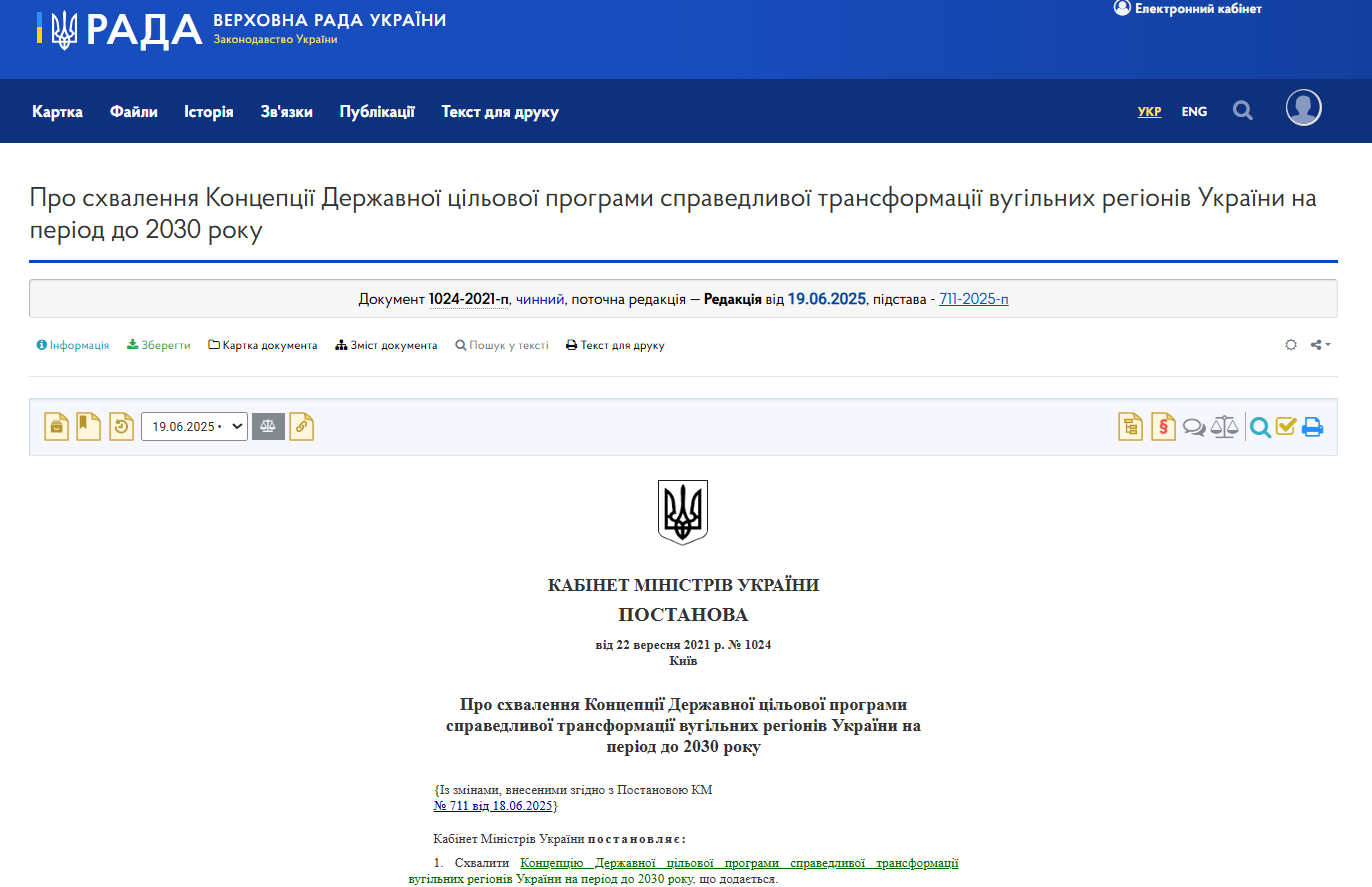Click the Картка документа link
The height and width of the screenshot is (887, 1372).
(263, 345)
